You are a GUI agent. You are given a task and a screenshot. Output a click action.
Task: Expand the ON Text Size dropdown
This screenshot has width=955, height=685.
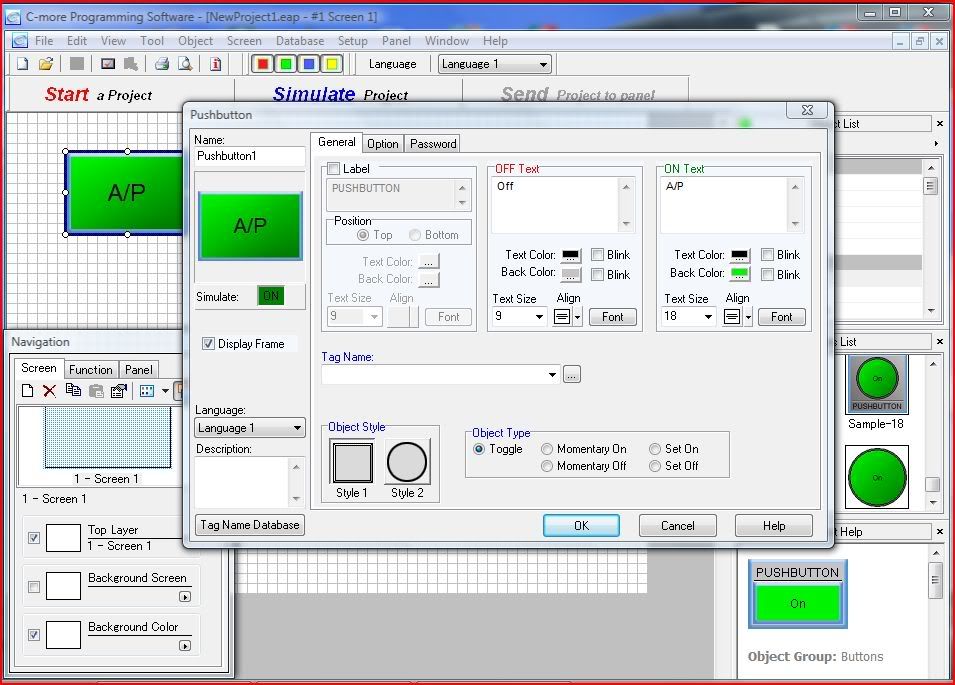(709, 317)
